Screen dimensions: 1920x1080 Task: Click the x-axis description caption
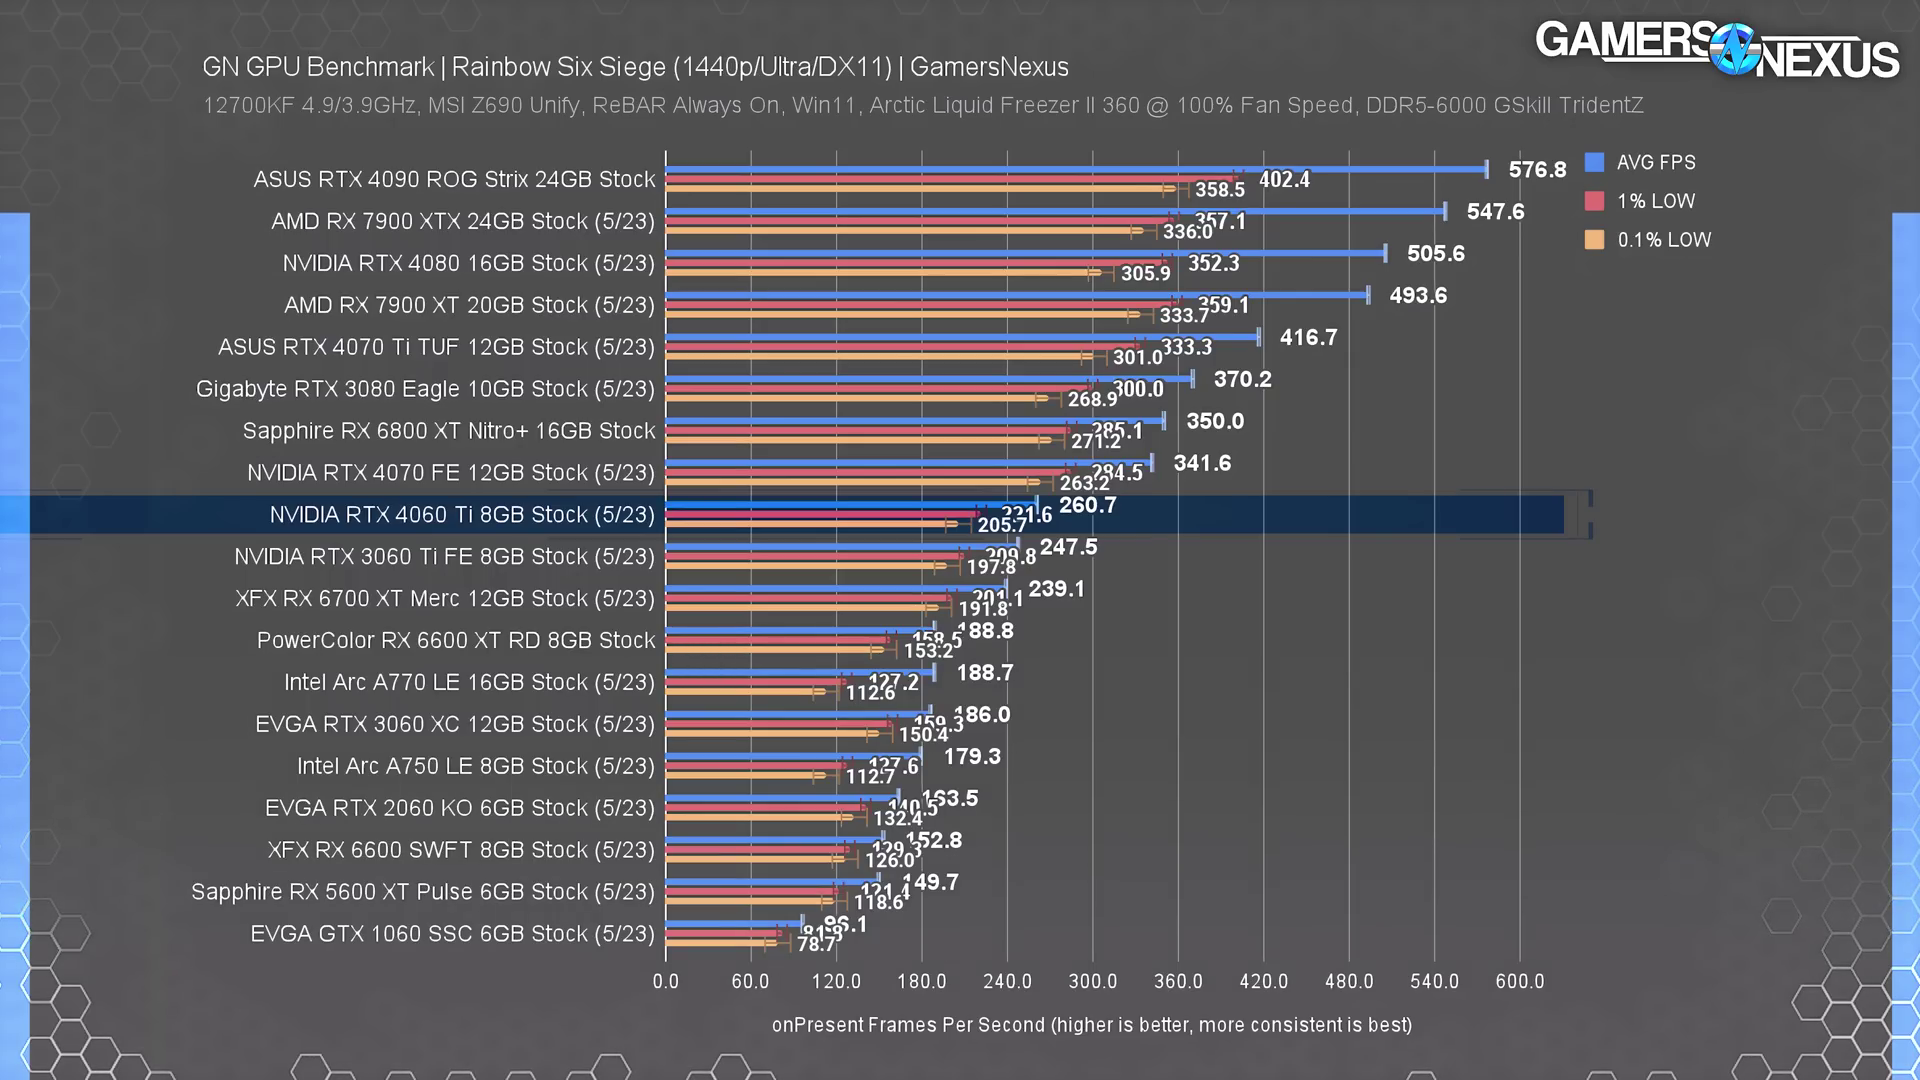click(x=1091, y=1025)
